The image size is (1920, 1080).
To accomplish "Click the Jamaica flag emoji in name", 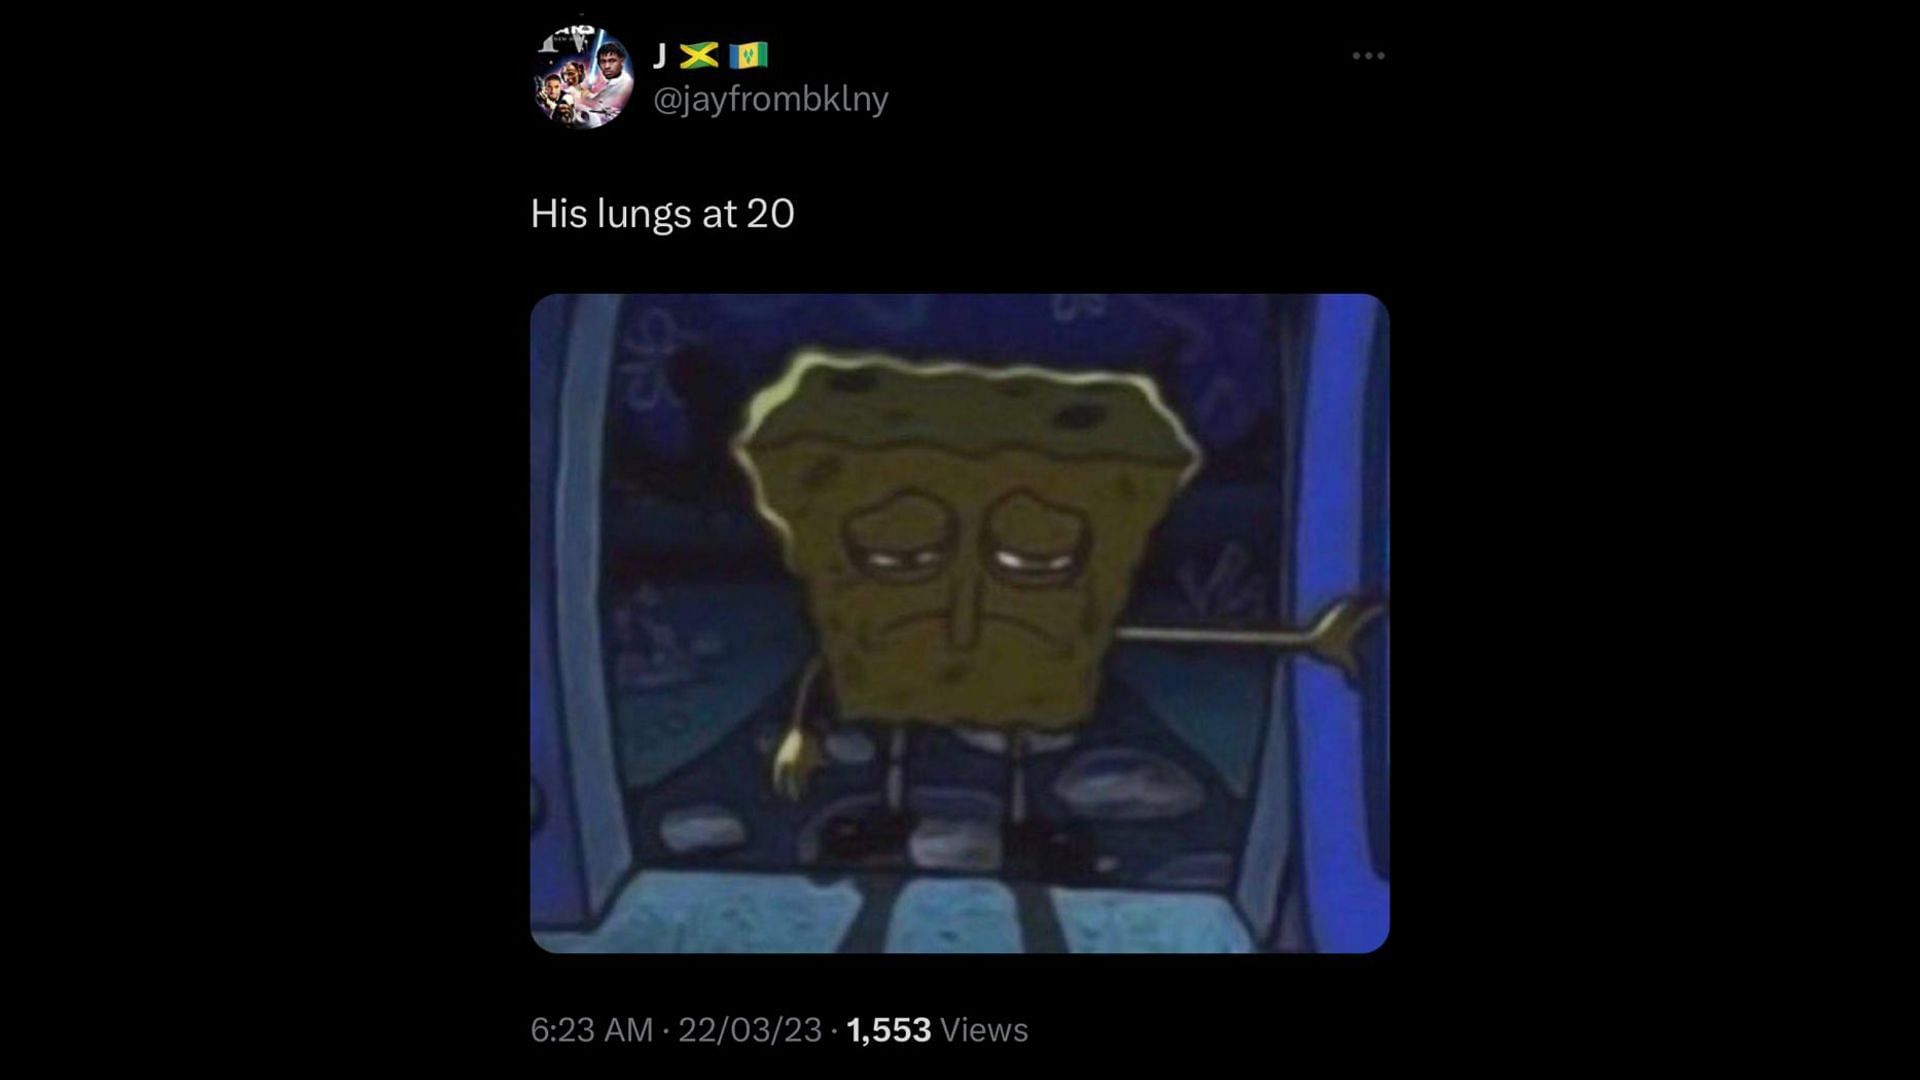I will (x=699, y=55).
